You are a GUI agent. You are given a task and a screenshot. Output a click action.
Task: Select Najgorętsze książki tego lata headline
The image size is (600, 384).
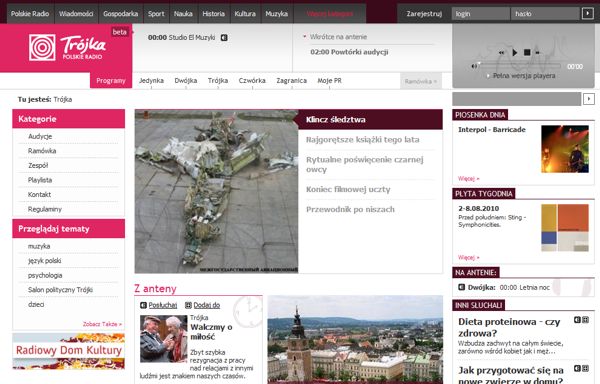pyautogui.click(x=362, y=140)
